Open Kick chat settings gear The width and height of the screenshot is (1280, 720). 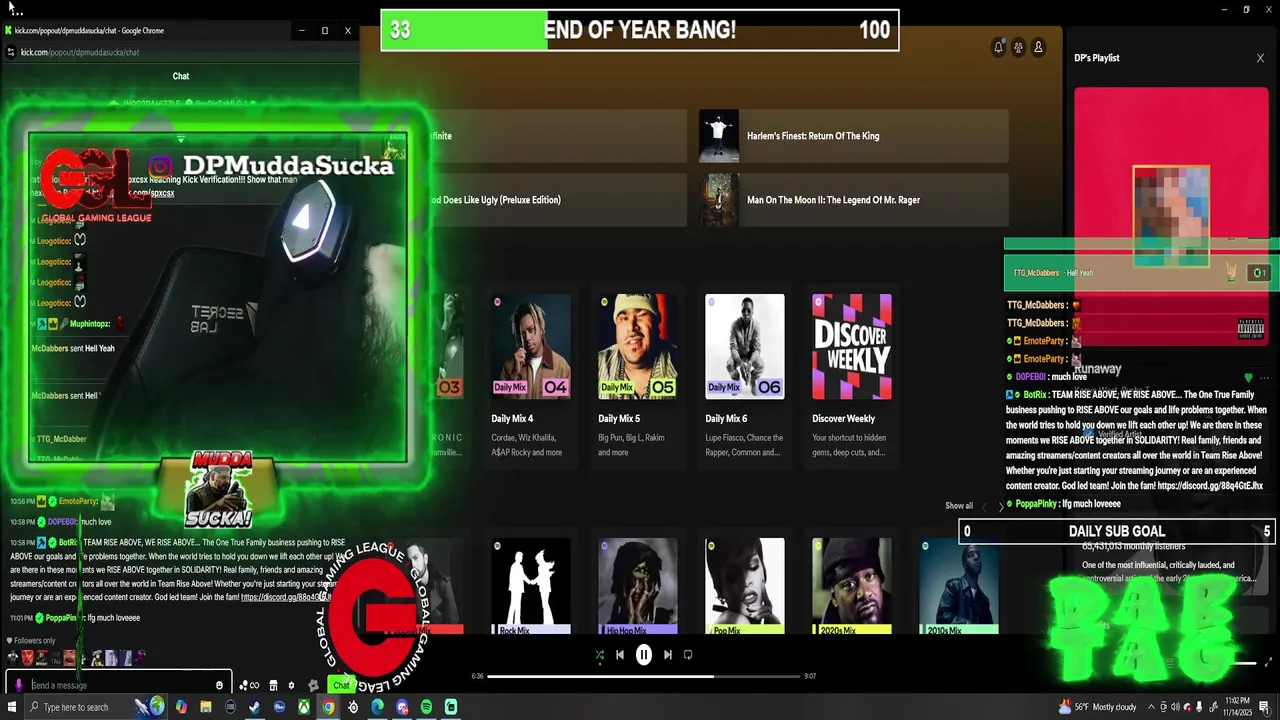(291, 685)
